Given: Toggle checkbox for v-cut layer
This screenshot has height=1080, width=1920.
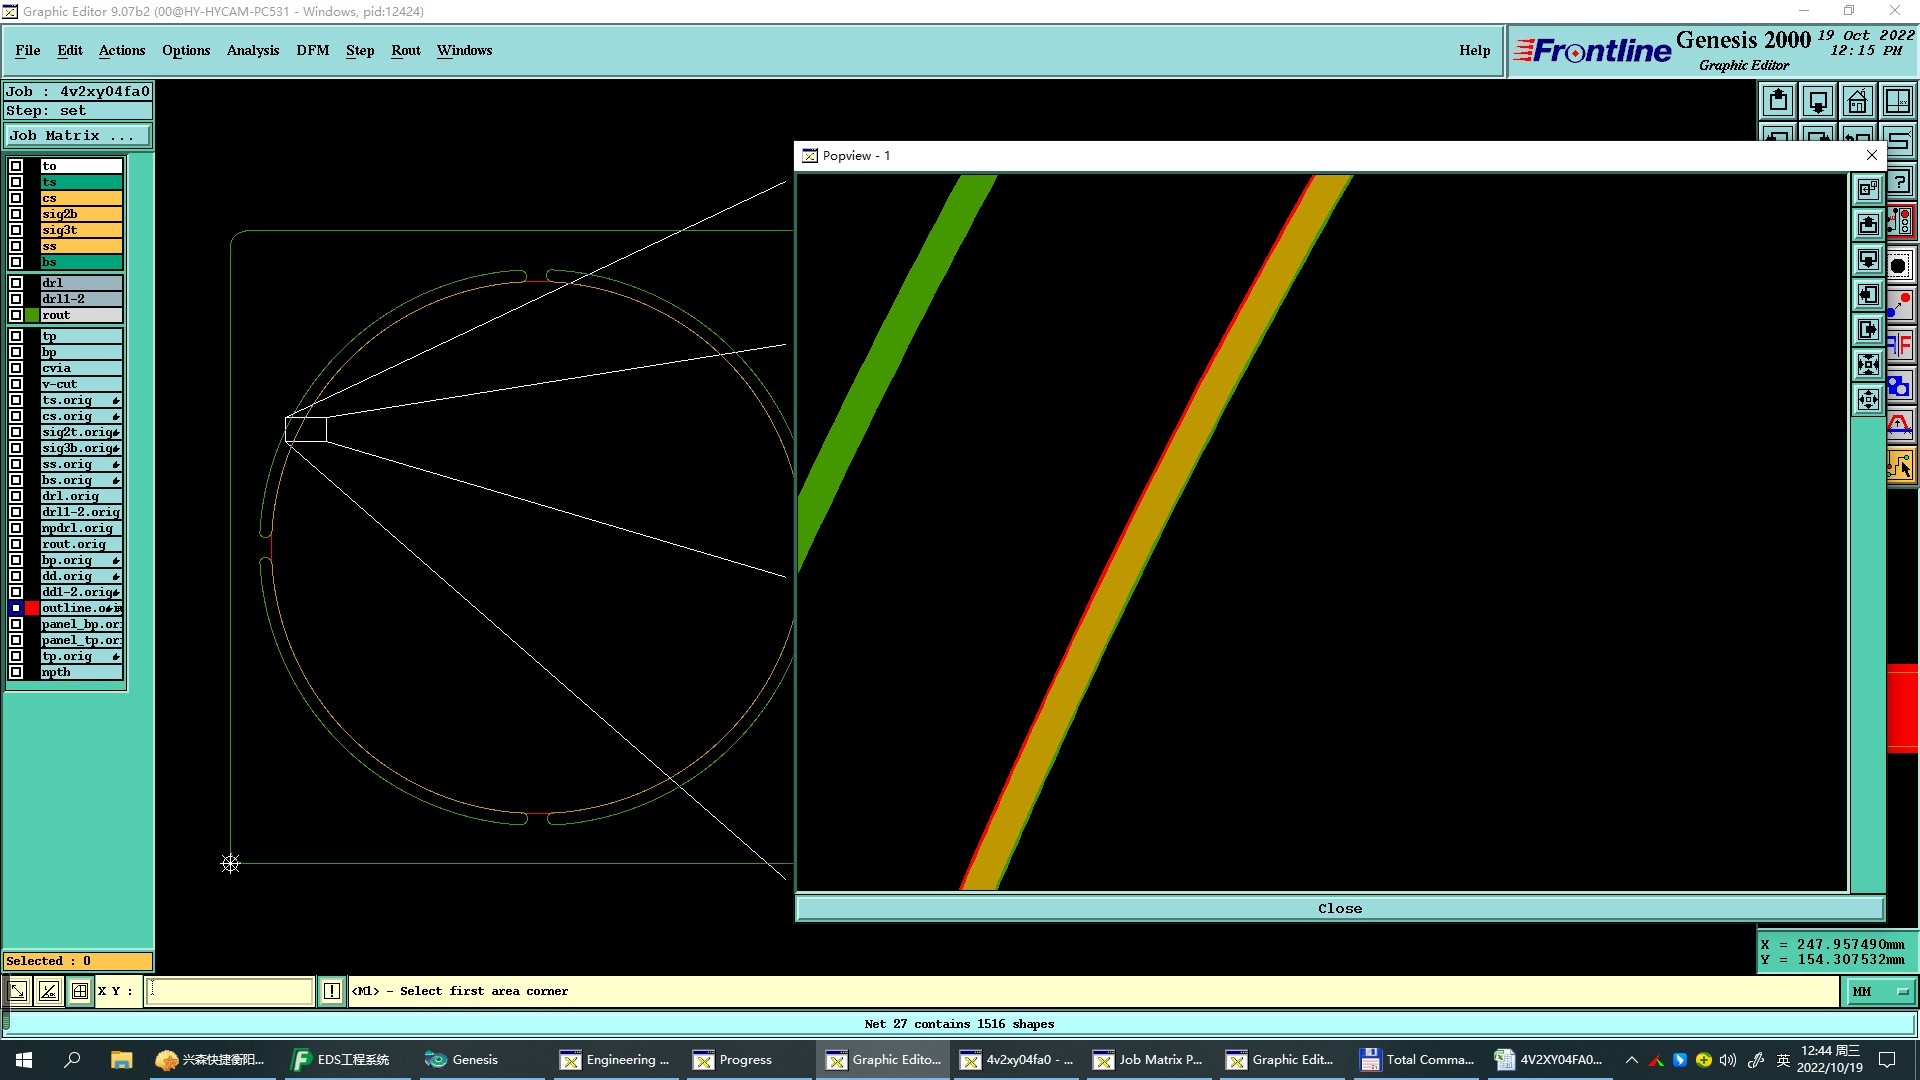Looking at the screenshot, I should coord(16,384).
